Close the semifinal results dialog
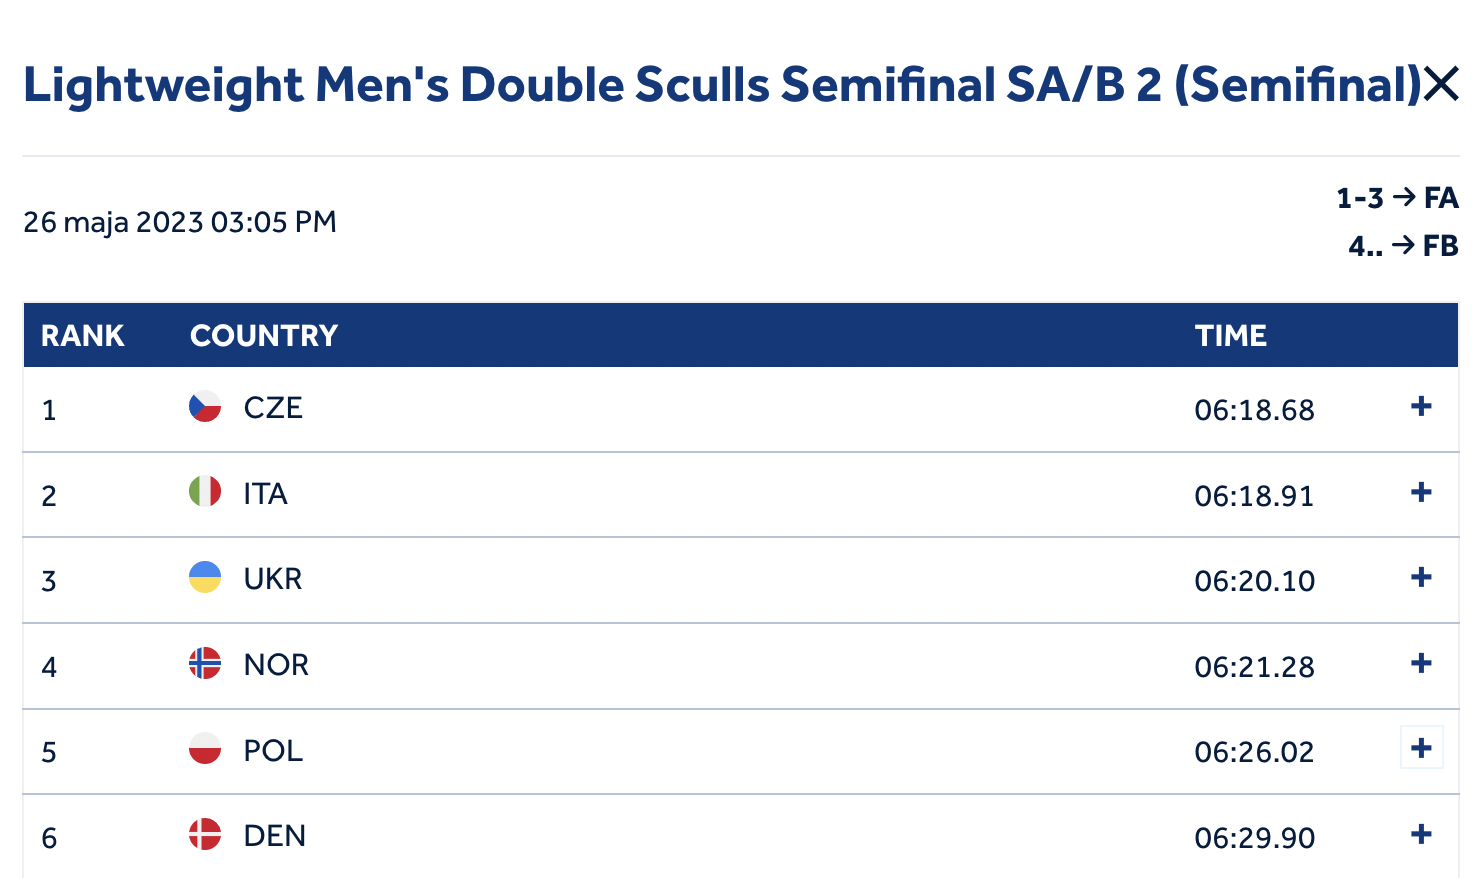 pos(1441,84)
